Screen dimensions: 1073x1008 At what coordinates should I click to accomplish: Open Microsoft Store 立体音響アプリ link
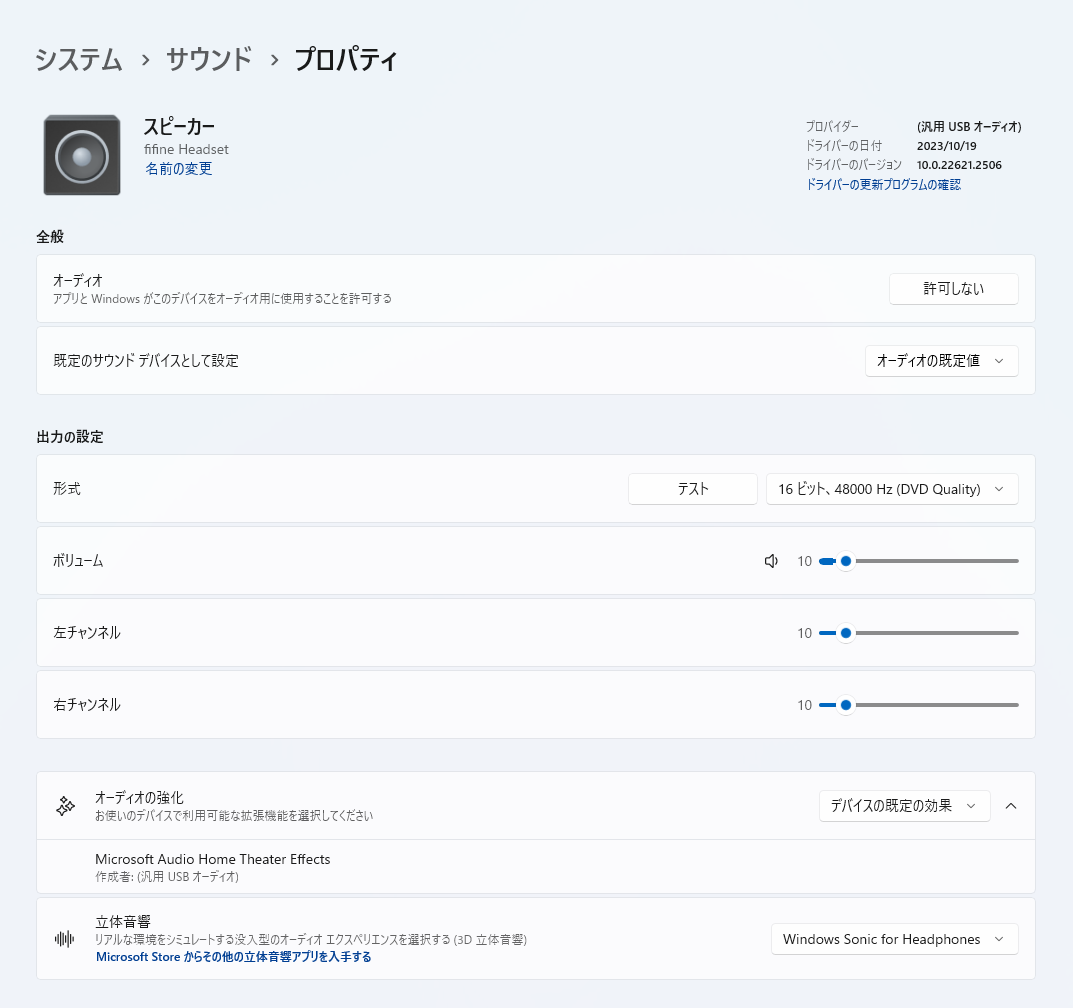pos(233,957)
